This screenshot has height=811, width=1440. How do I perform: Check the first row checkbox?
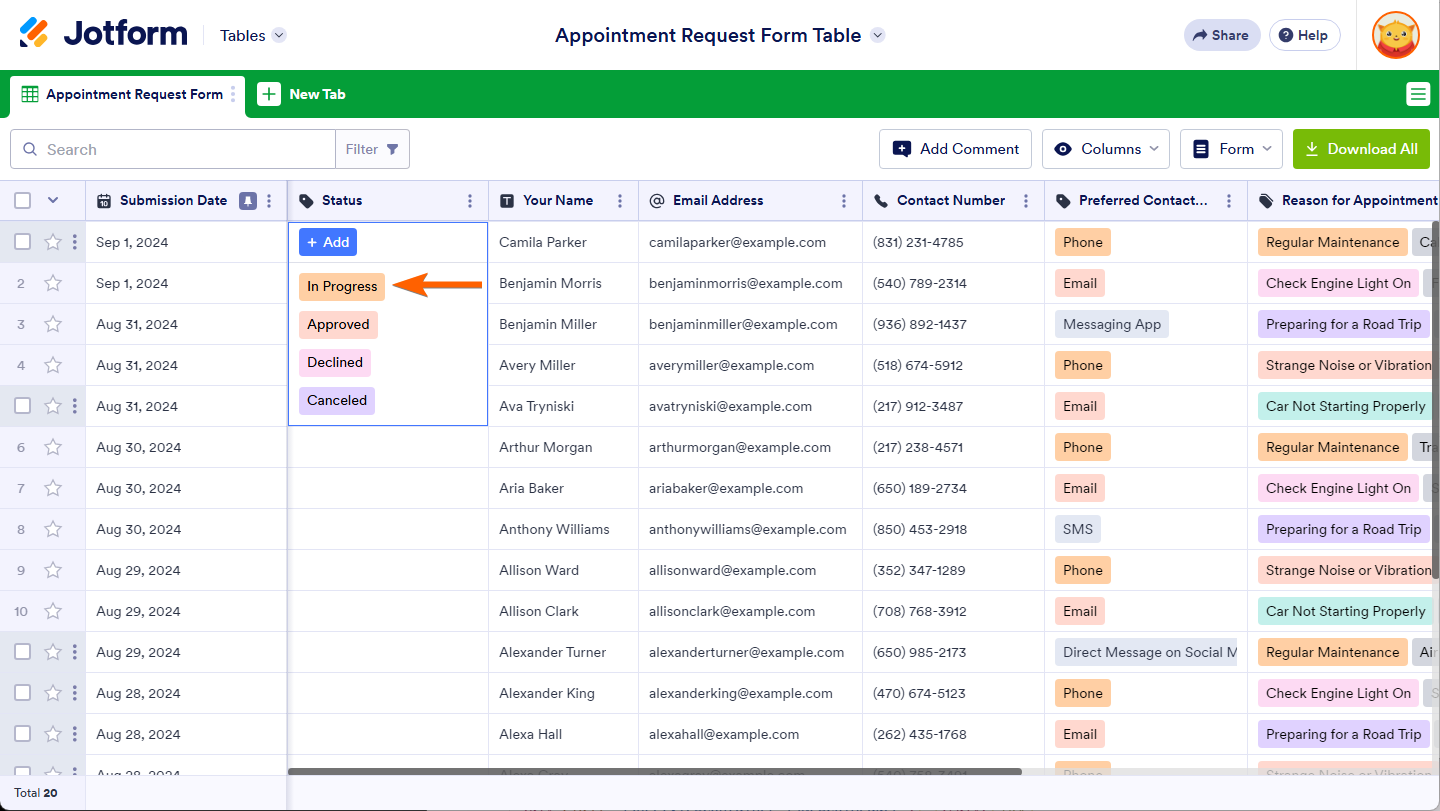tap(22, 242)
